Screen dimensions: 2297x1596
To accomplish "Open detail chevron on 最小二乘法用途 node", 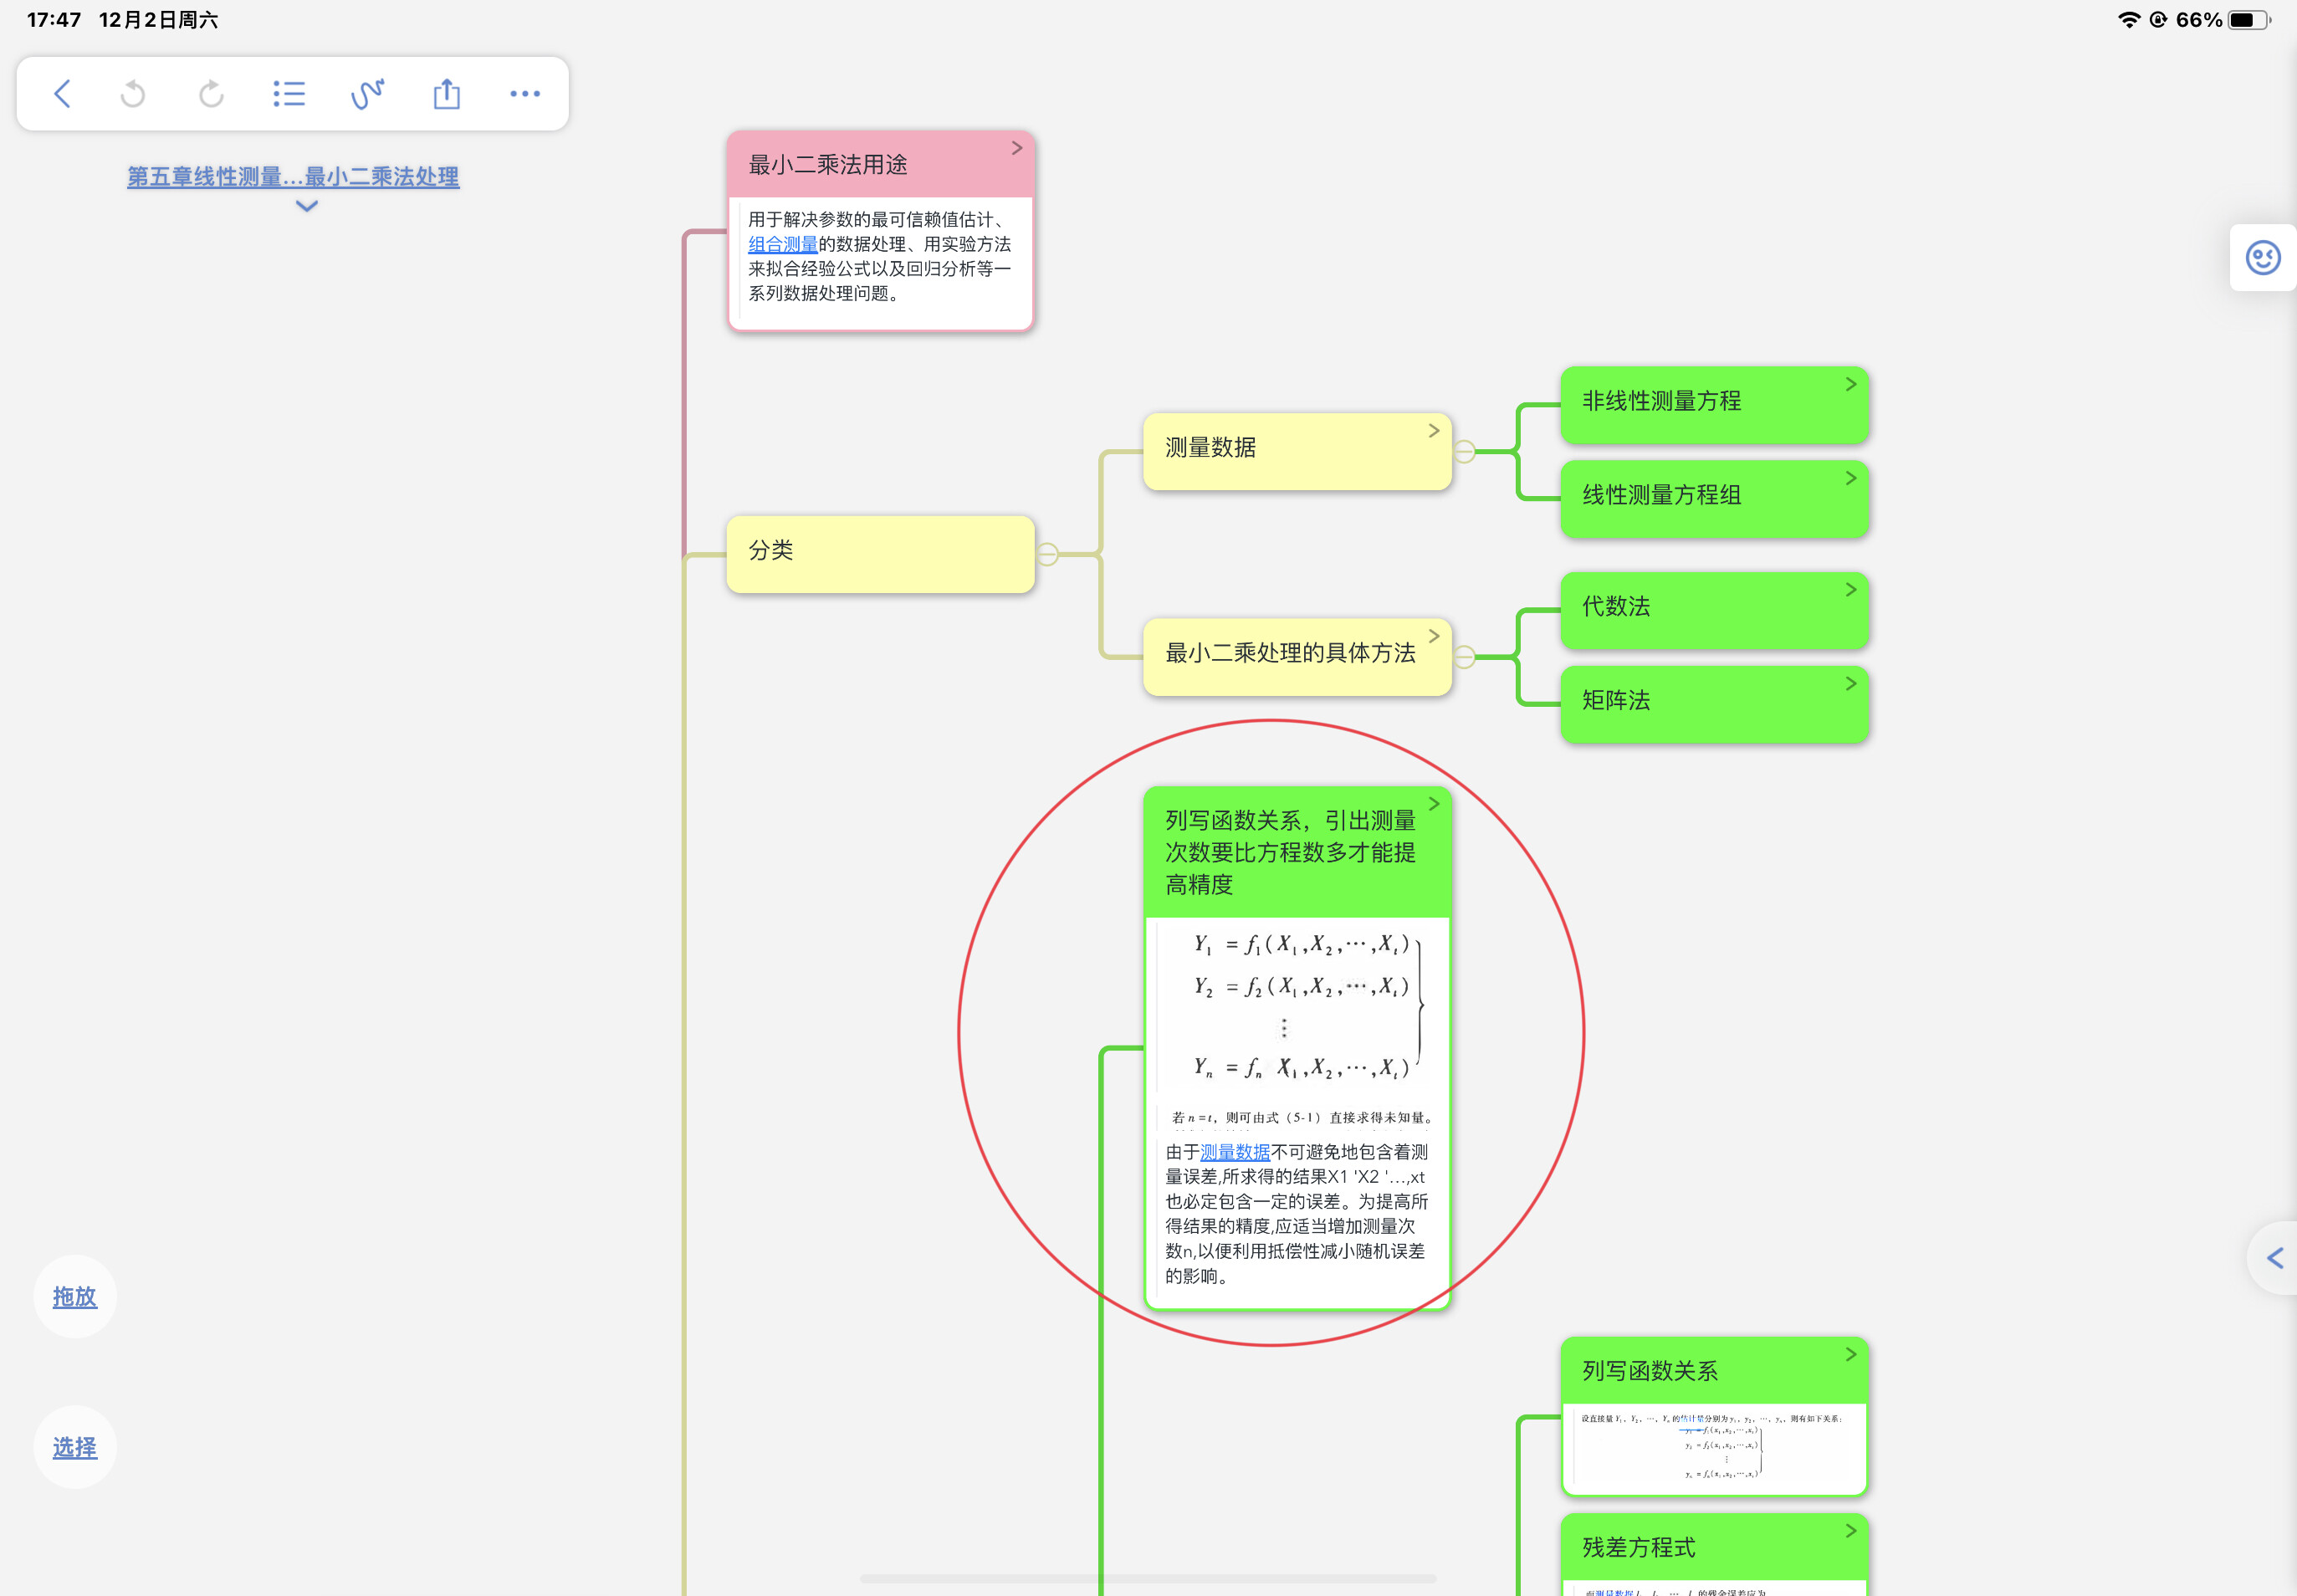I will click(x=1017, y=148).
